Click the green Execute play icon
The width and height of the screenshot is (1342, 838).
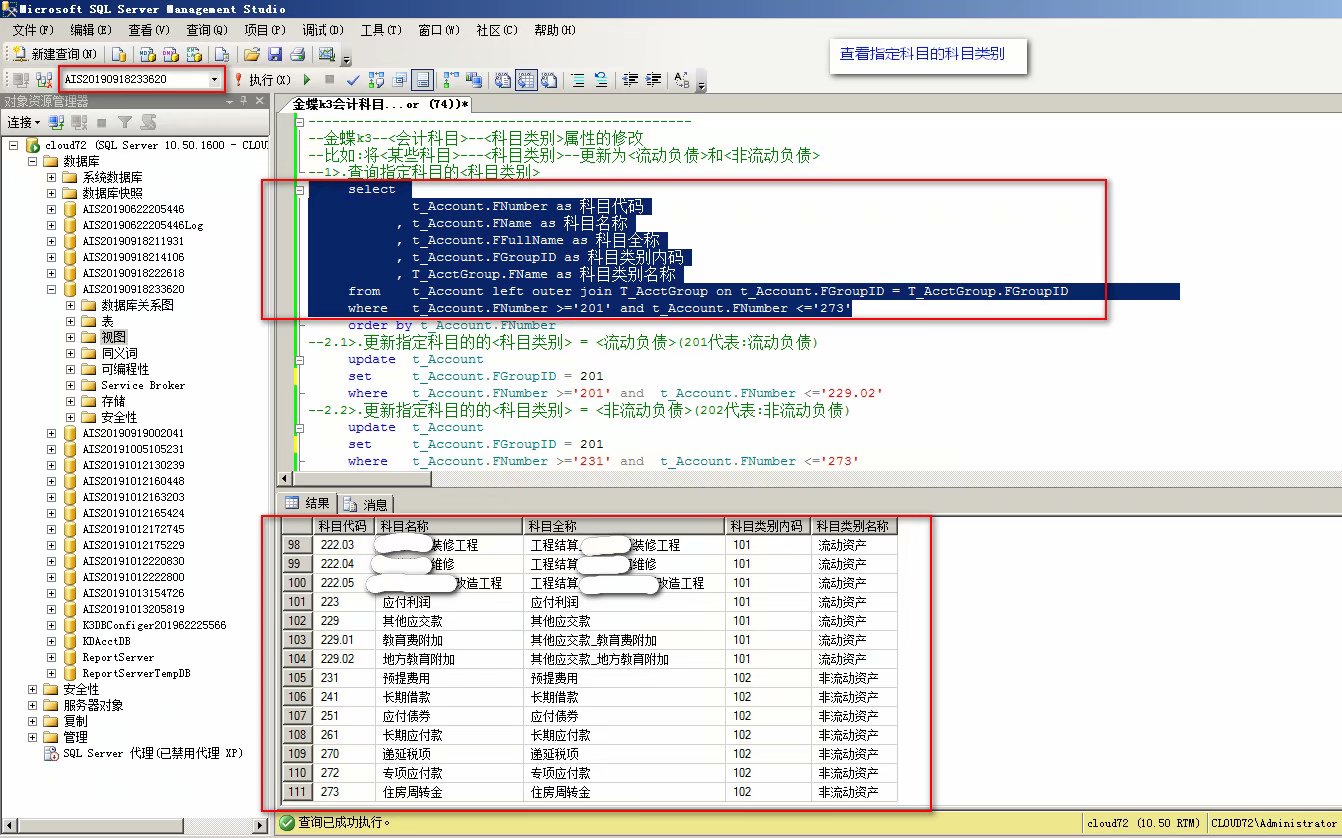(307, 80)
